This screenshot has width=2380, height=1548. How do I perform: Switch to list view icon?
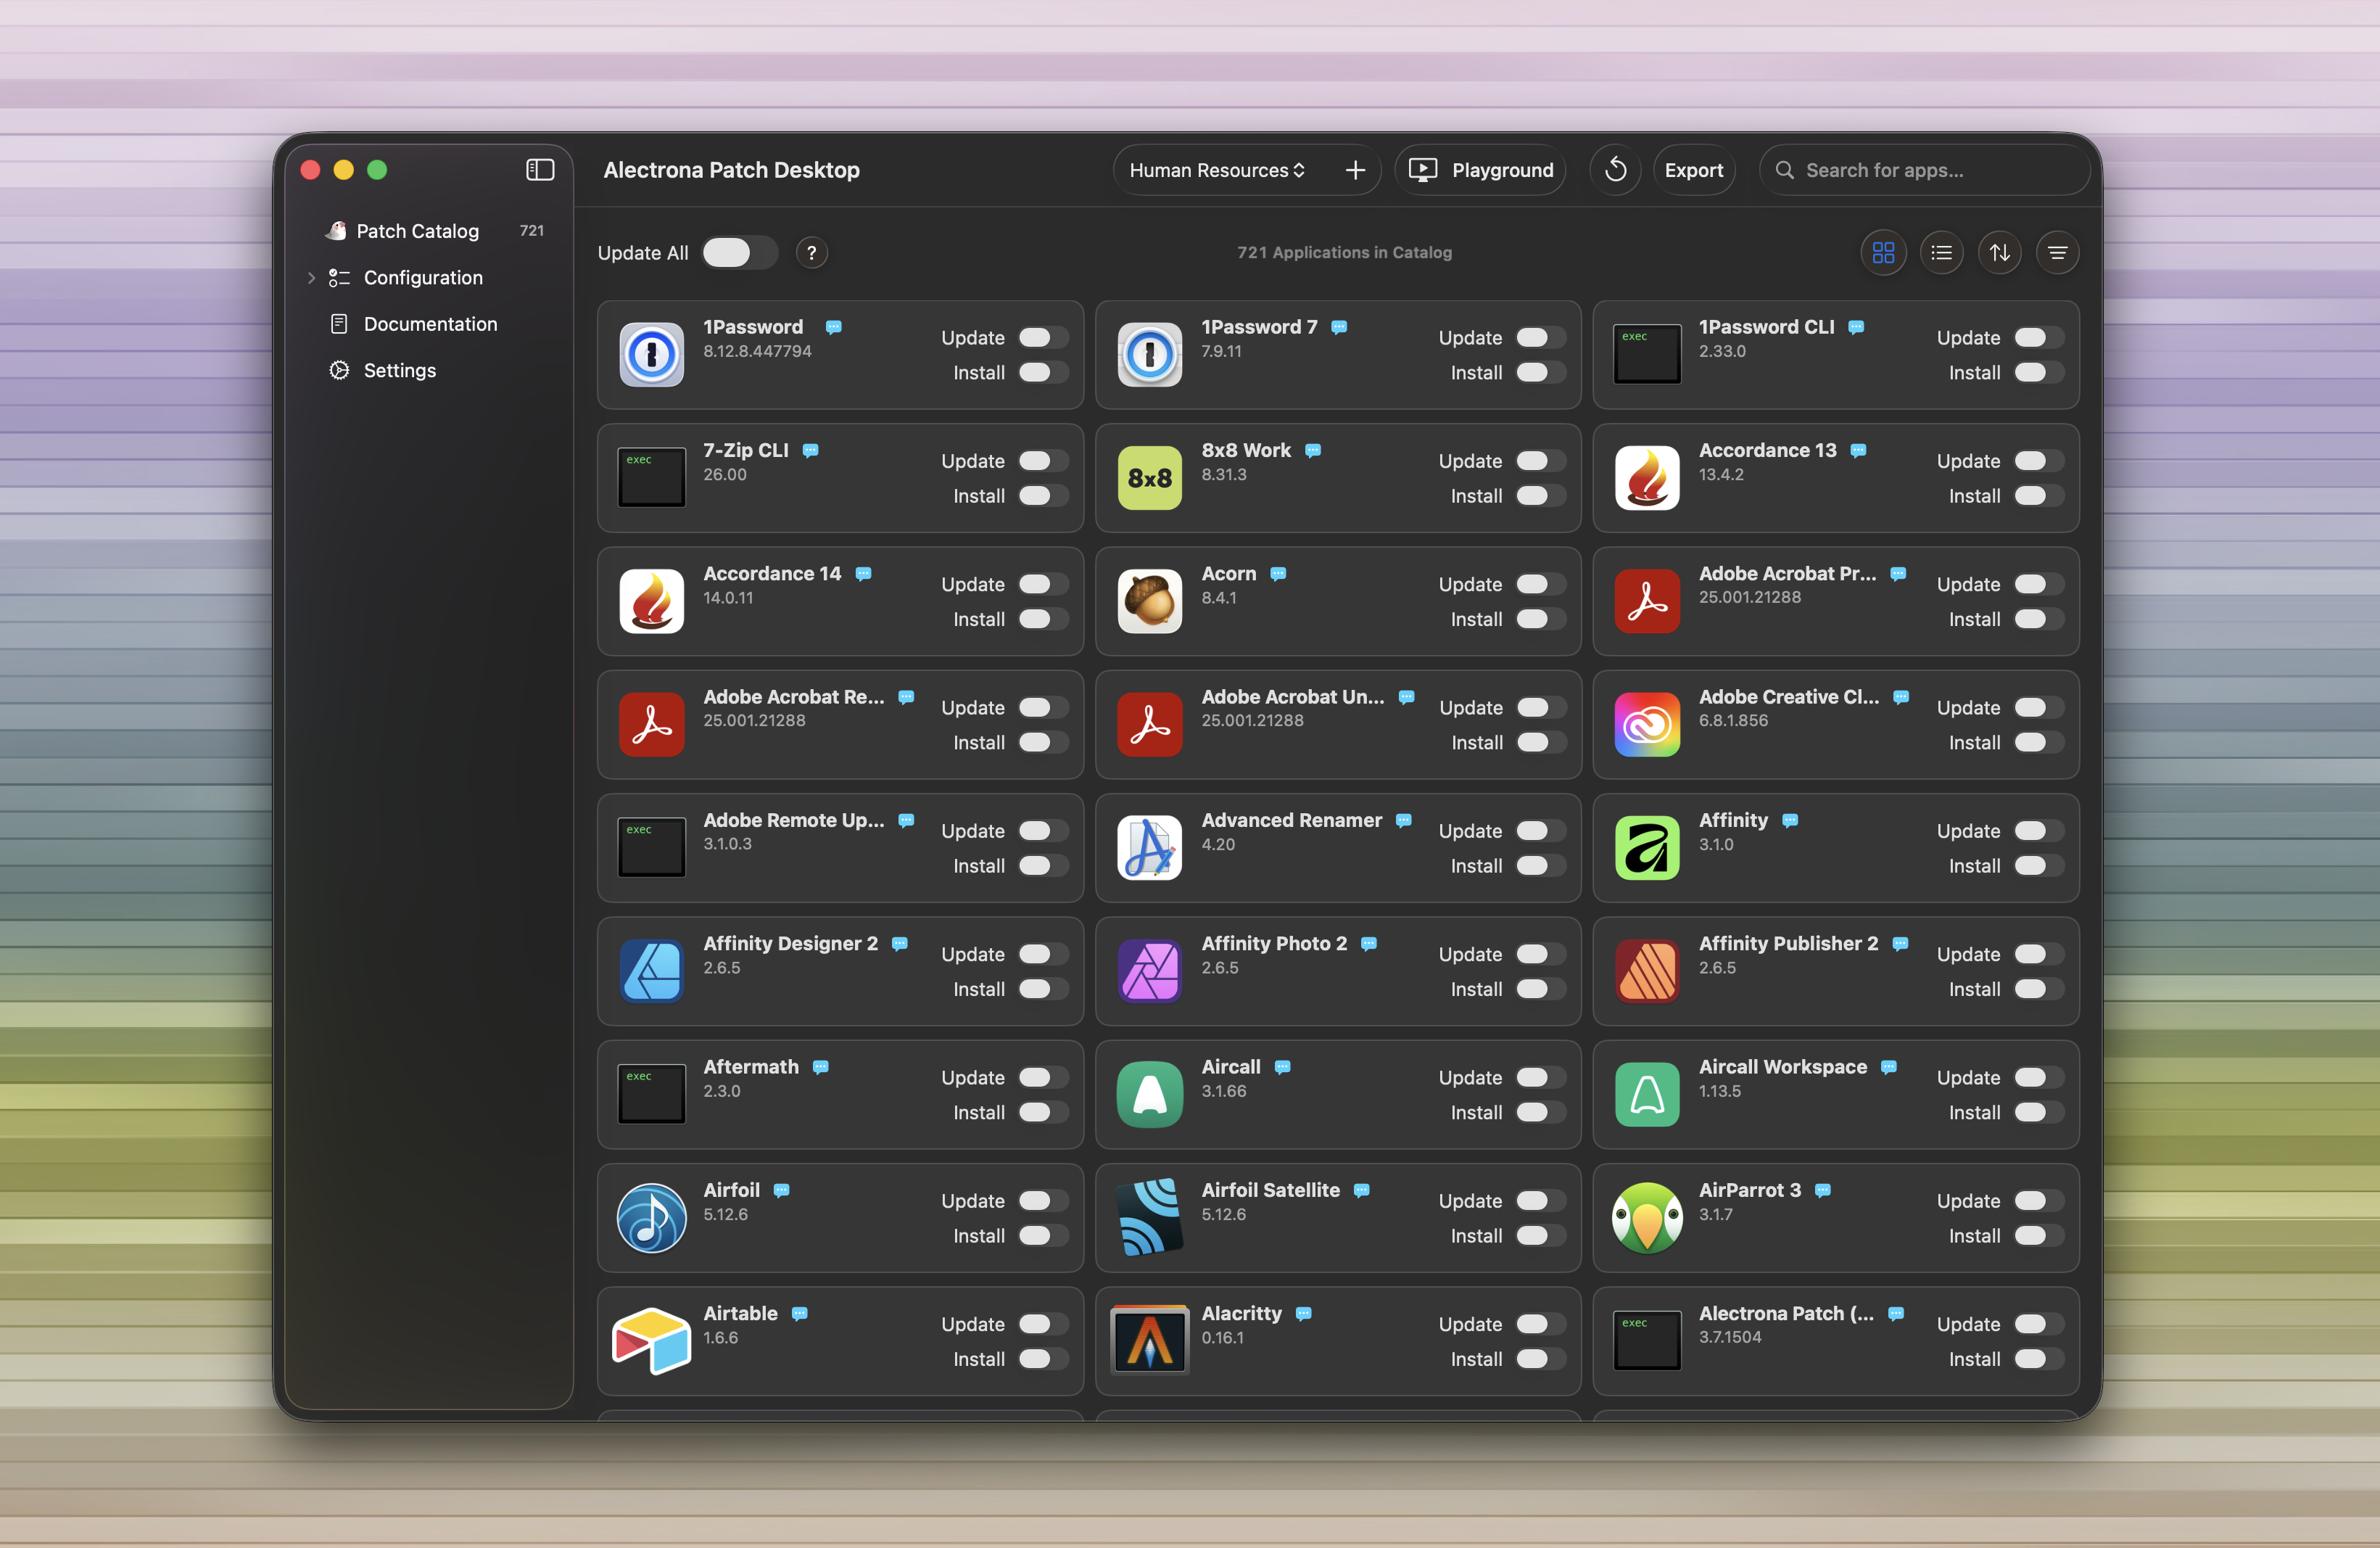click(x=1941, y=253)
